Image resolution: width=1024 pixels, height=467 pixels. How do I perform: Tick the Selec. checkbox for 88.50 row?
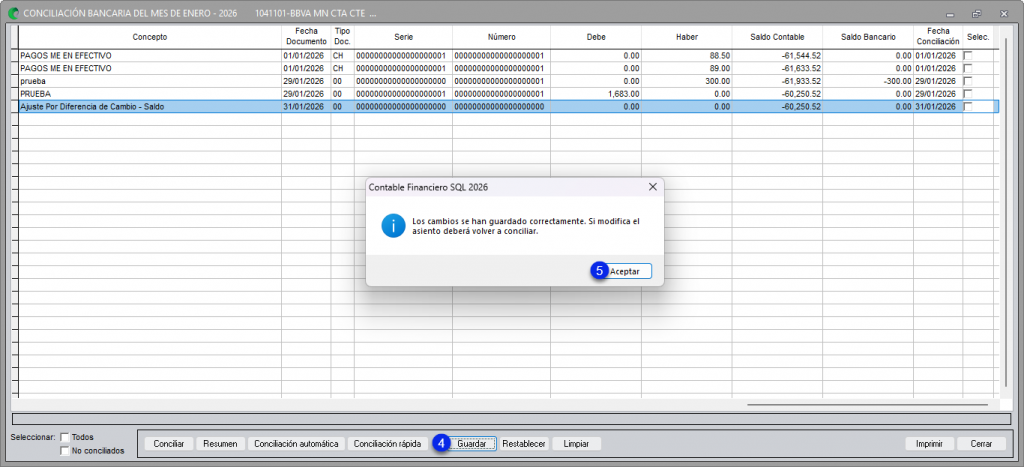968,56
